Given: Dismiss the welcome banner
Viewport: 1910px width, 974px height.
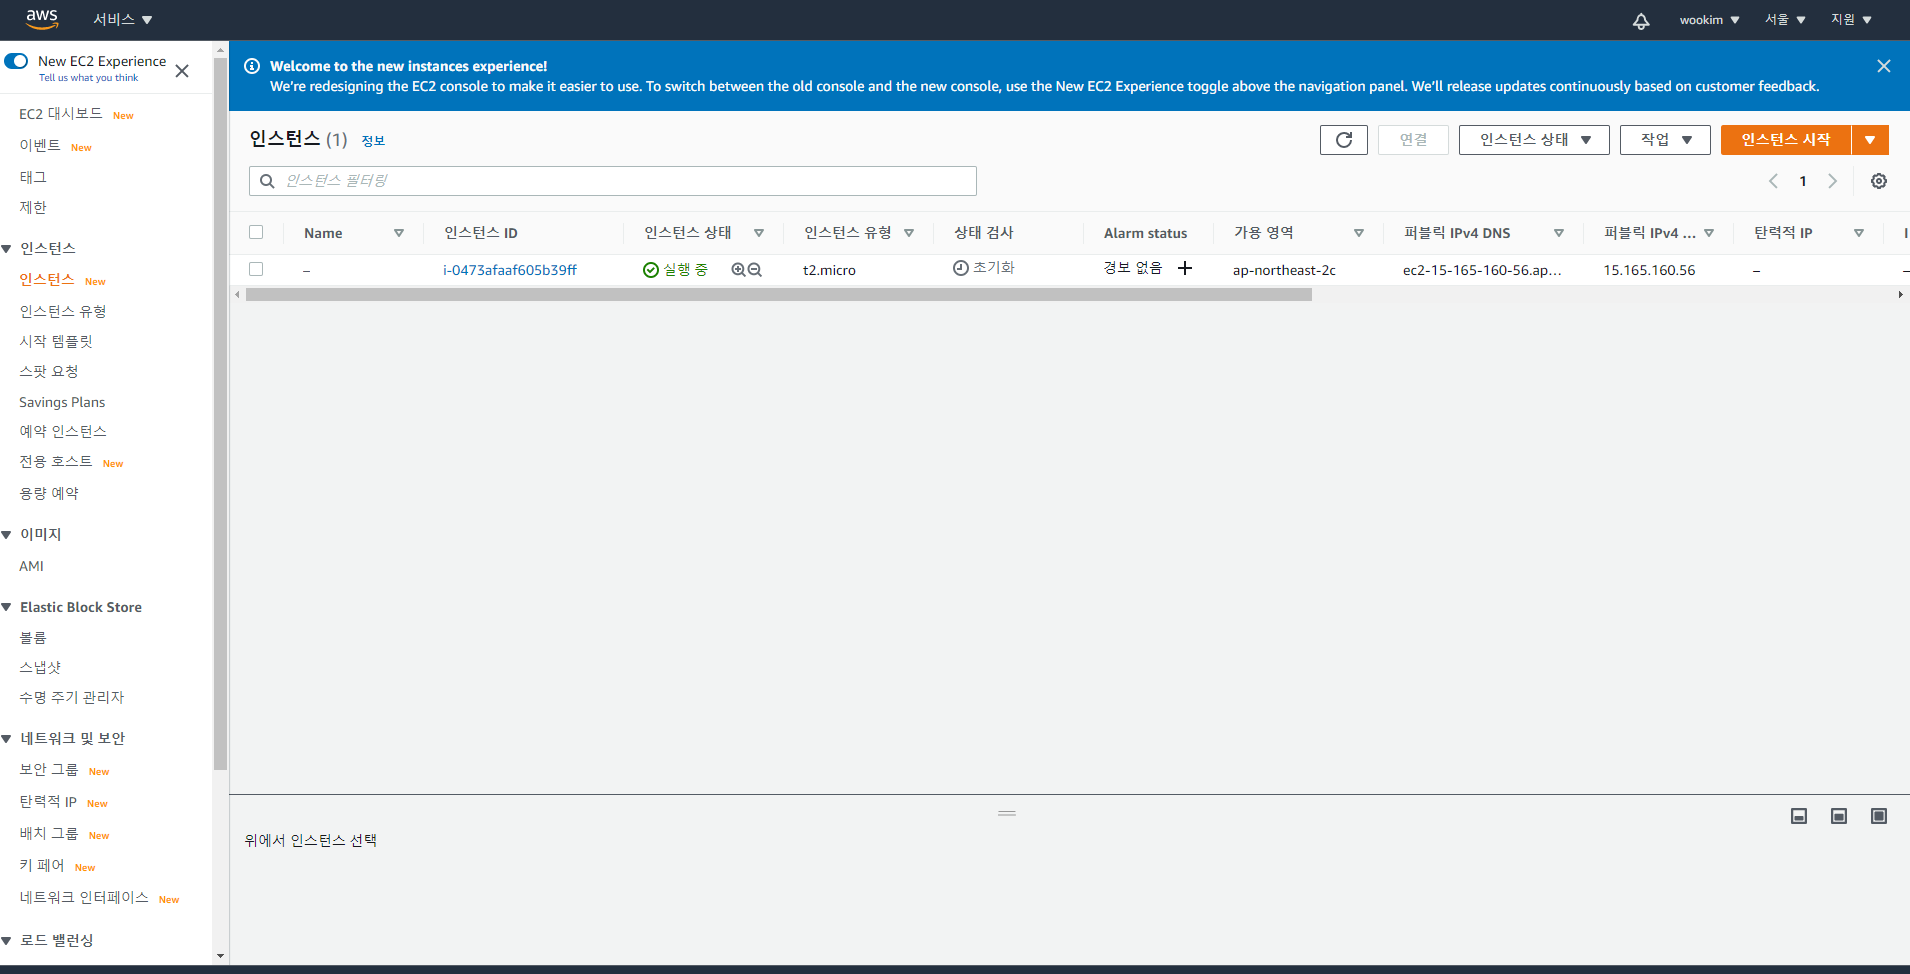Looking at the screenshot, I should click(x=1883, y=66).
